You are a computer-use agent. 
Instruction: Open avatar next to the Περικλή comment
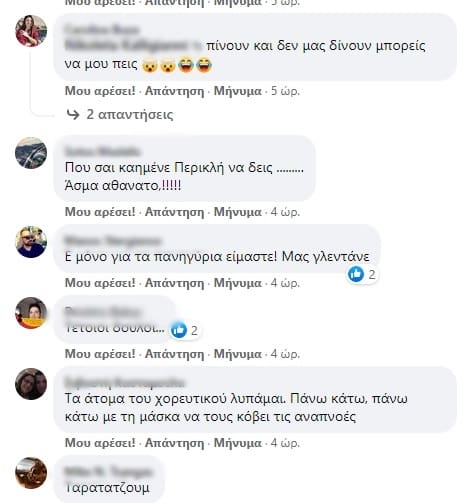[31, 153]
